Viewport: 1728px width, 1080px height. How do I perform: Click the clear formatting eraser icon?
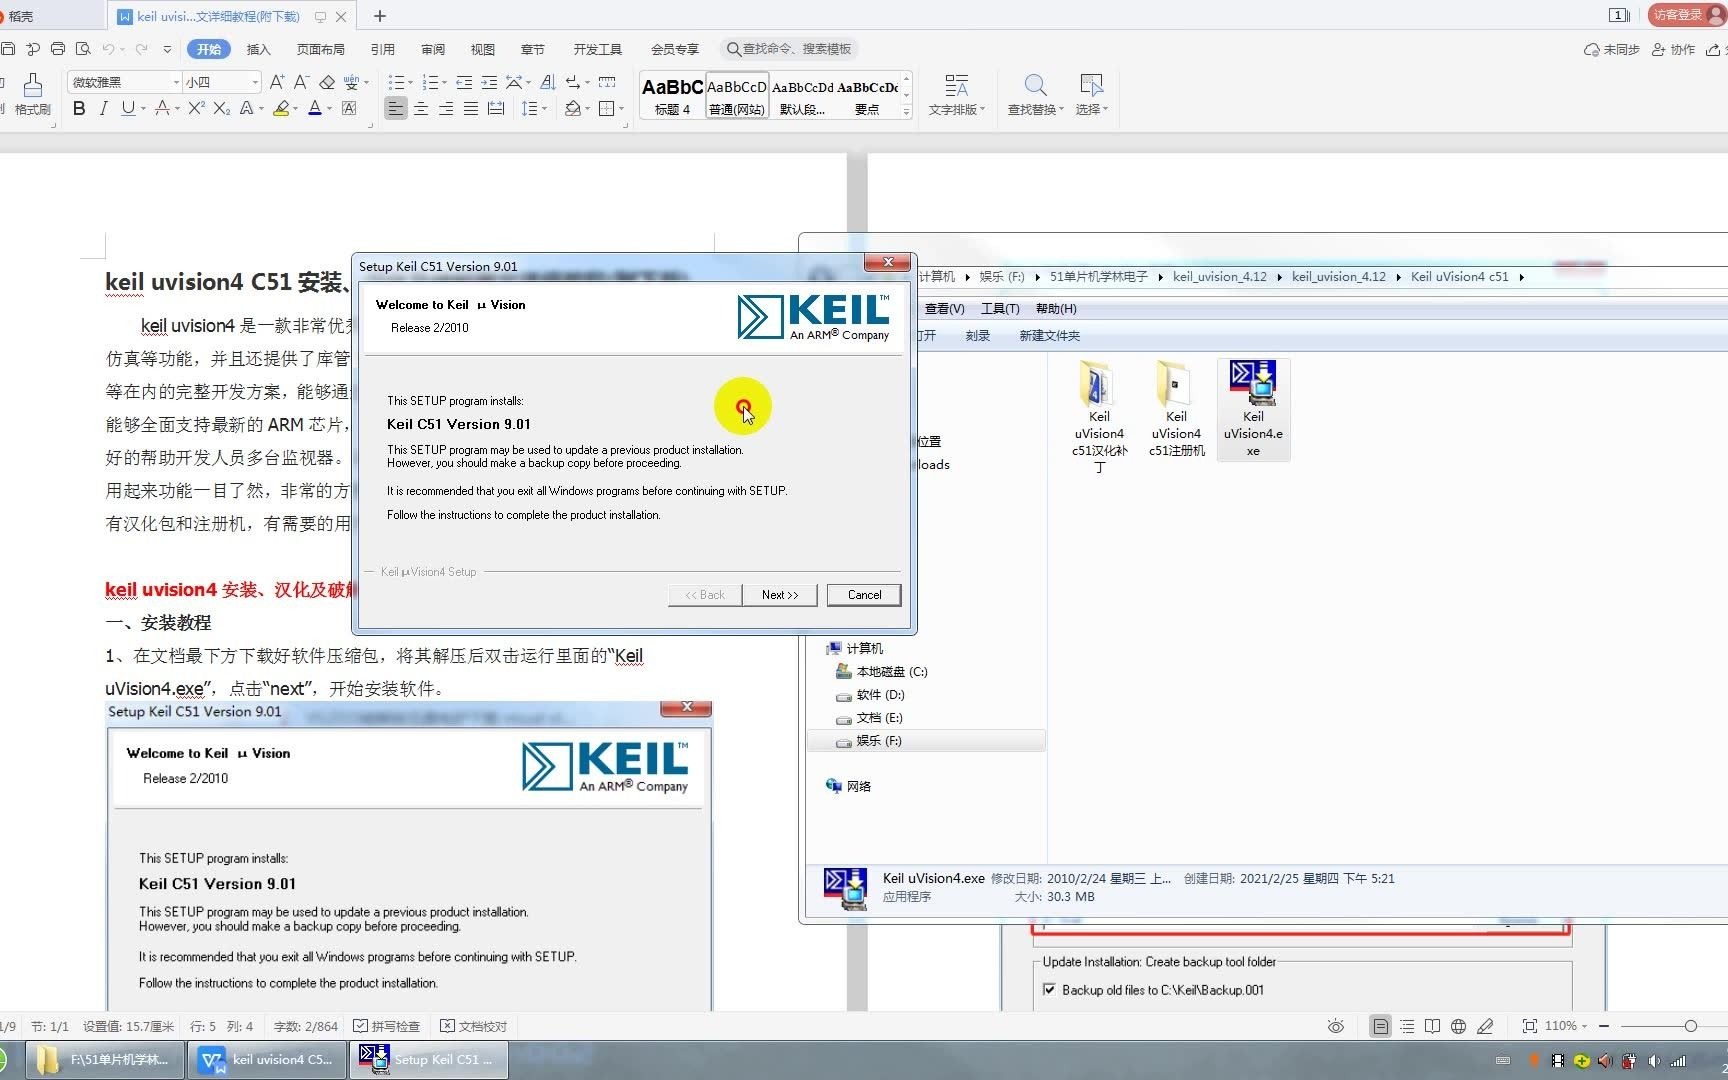(327, 82)
